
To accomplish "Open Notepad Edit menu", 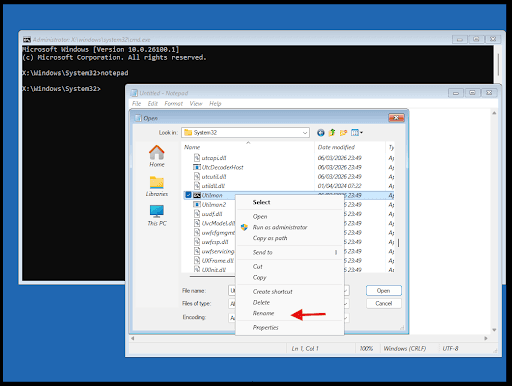I will tap(152, 104).
